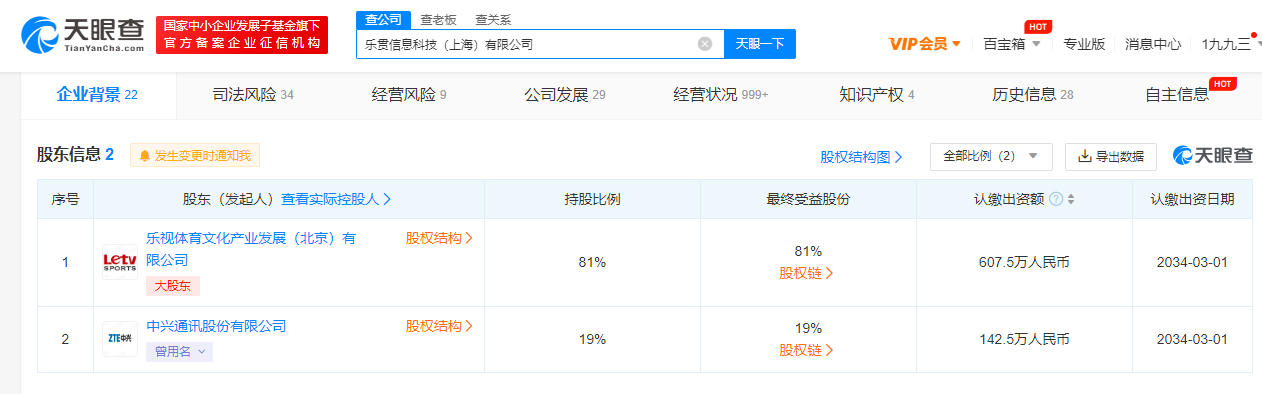
Task: Select the 自主信息 tab
Action: (1177, 95)
